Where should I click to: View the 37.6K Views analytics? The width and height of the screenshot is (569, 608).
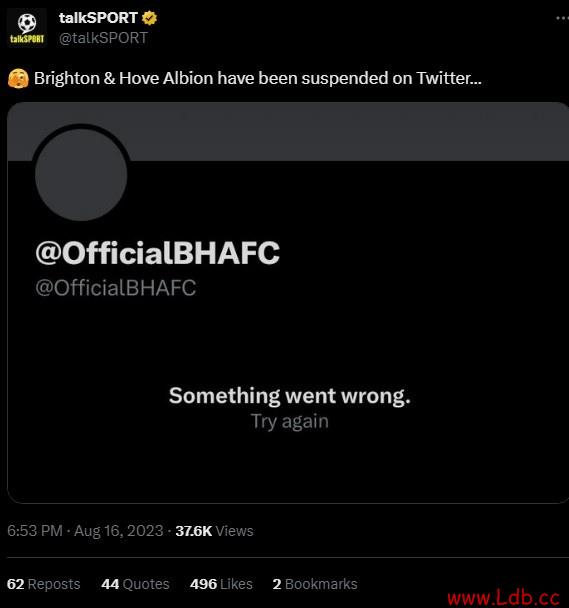click(x=214, y=531)
